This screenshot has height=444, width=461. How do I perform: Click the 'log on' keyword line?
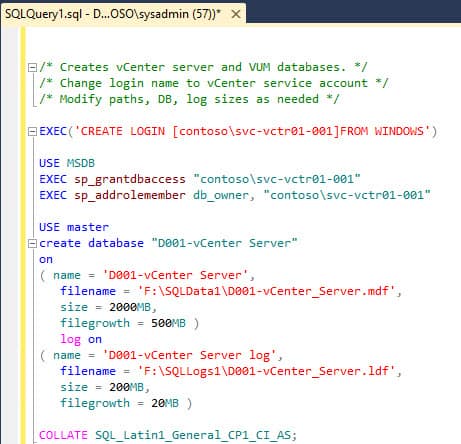click(x=81, y=339)
